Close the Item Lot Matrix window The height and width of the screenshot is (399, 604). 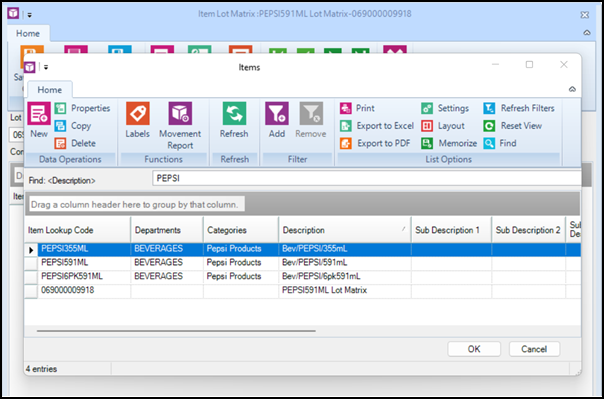point(585,15)
